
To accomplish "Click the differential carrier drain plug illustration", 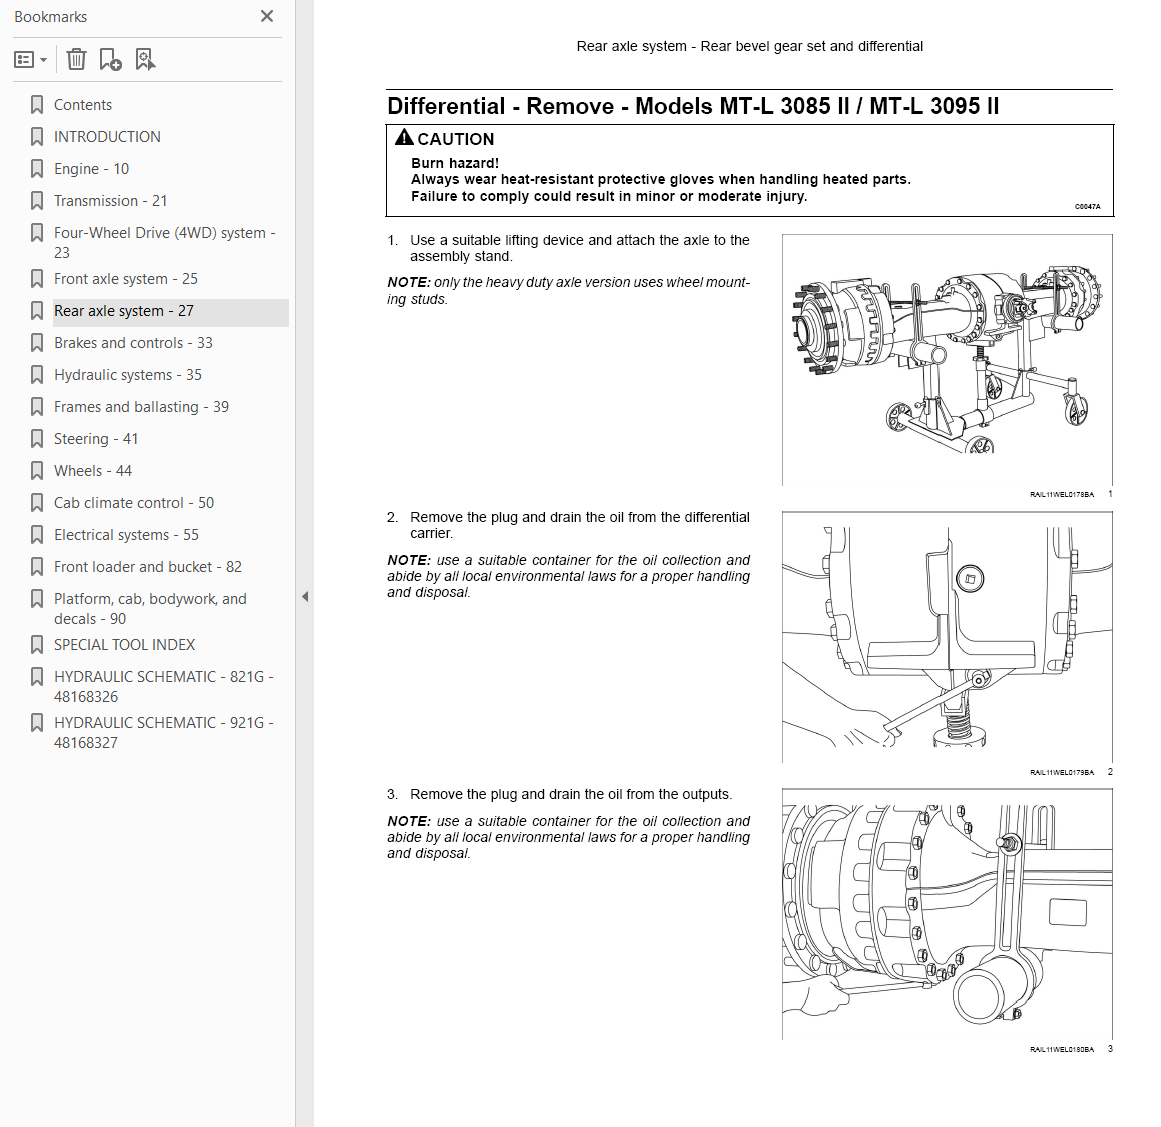I will (947, 637).
